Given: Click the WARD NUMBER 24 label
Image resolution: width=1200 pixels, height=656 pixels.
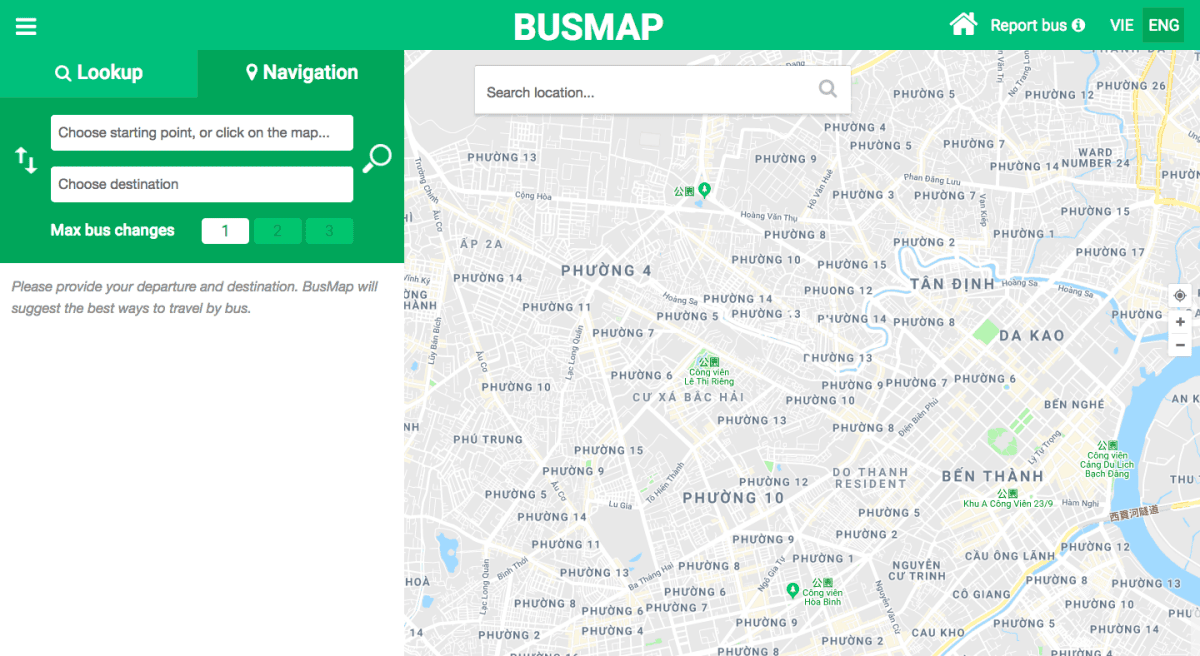Looking at the screenshot, I should pos(1095,158).
